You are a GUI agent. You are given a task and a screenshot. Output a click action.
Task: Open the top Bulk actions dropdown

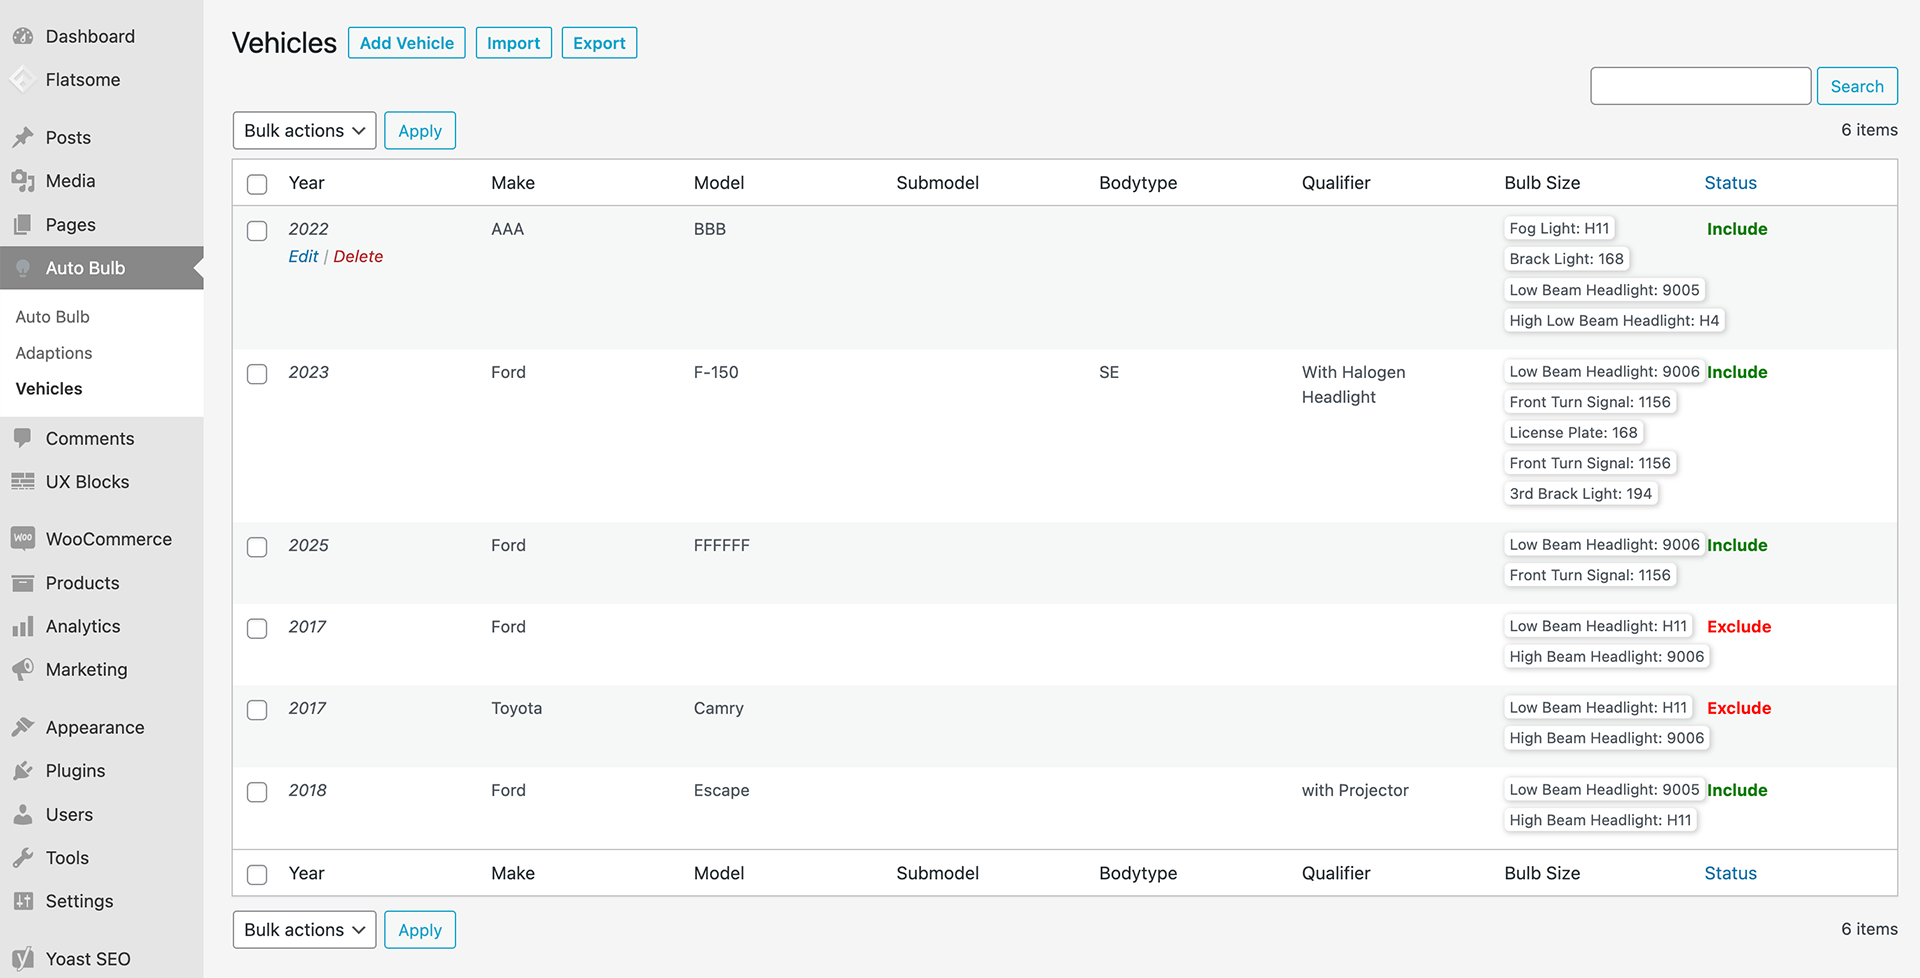coord(304,131)
